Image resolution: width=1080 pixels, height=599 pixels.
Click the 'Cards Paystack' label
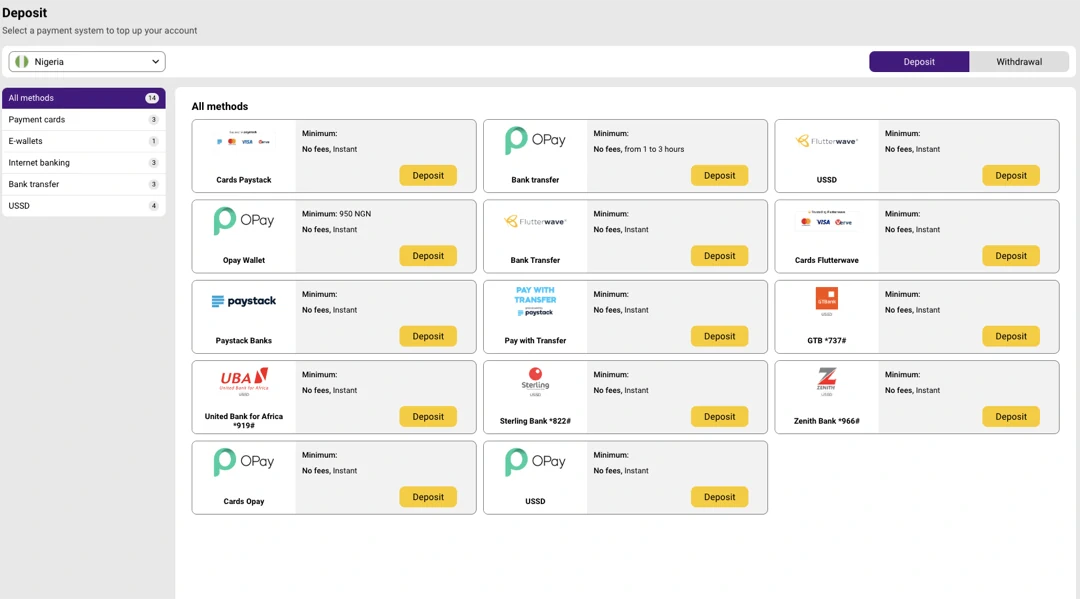(244, 180)
